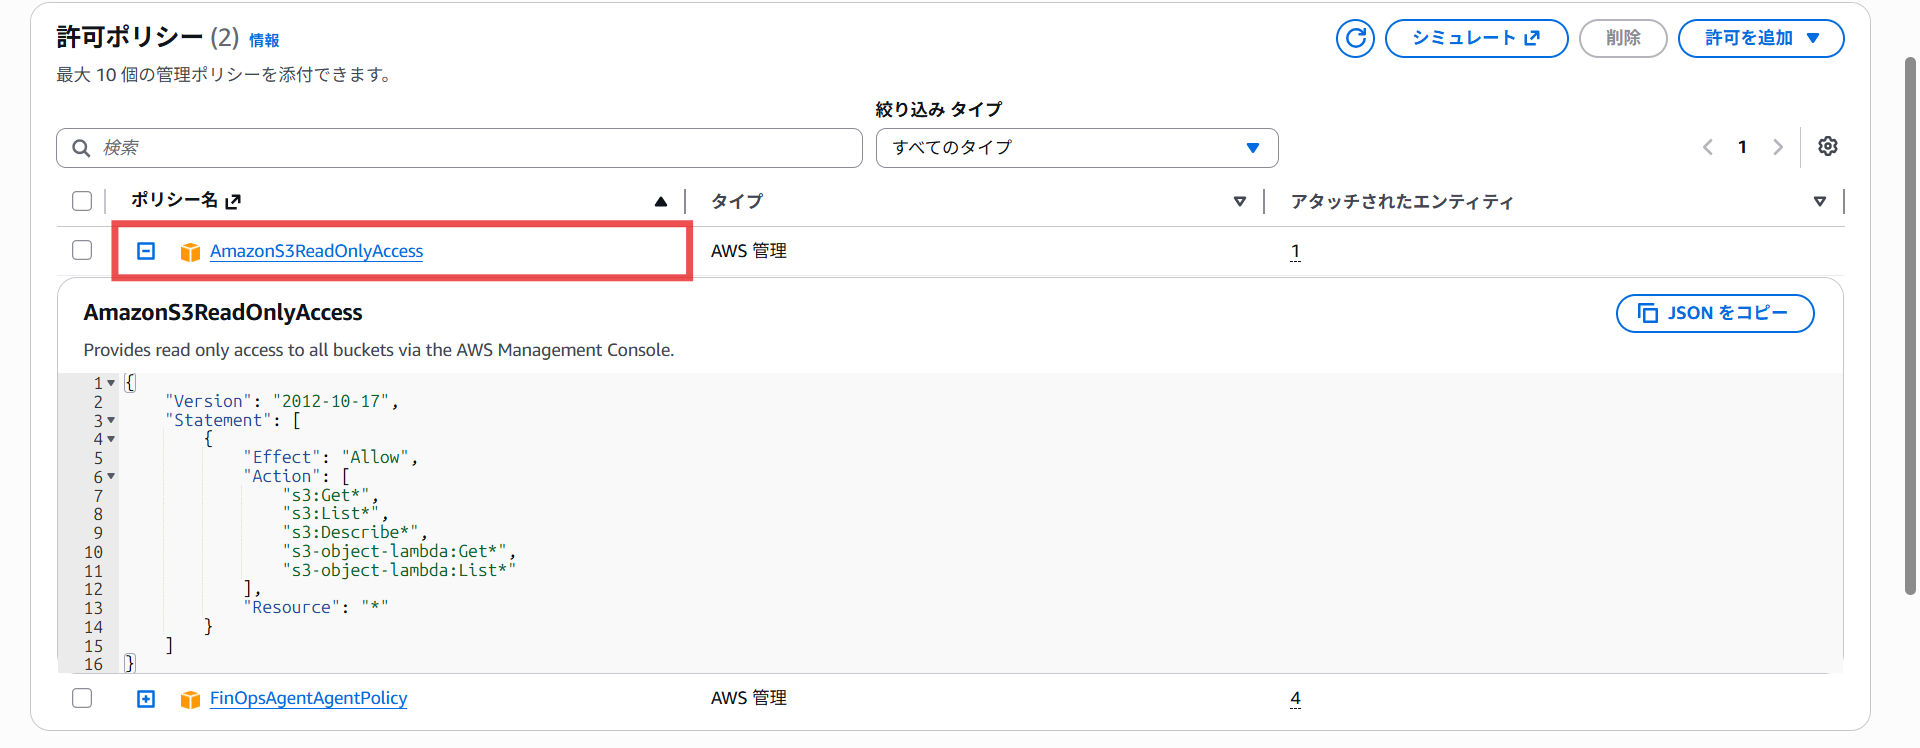Click the JSON をコピー button
This screenshot has width=1920, height=748.
click(x=1715, y=313)
